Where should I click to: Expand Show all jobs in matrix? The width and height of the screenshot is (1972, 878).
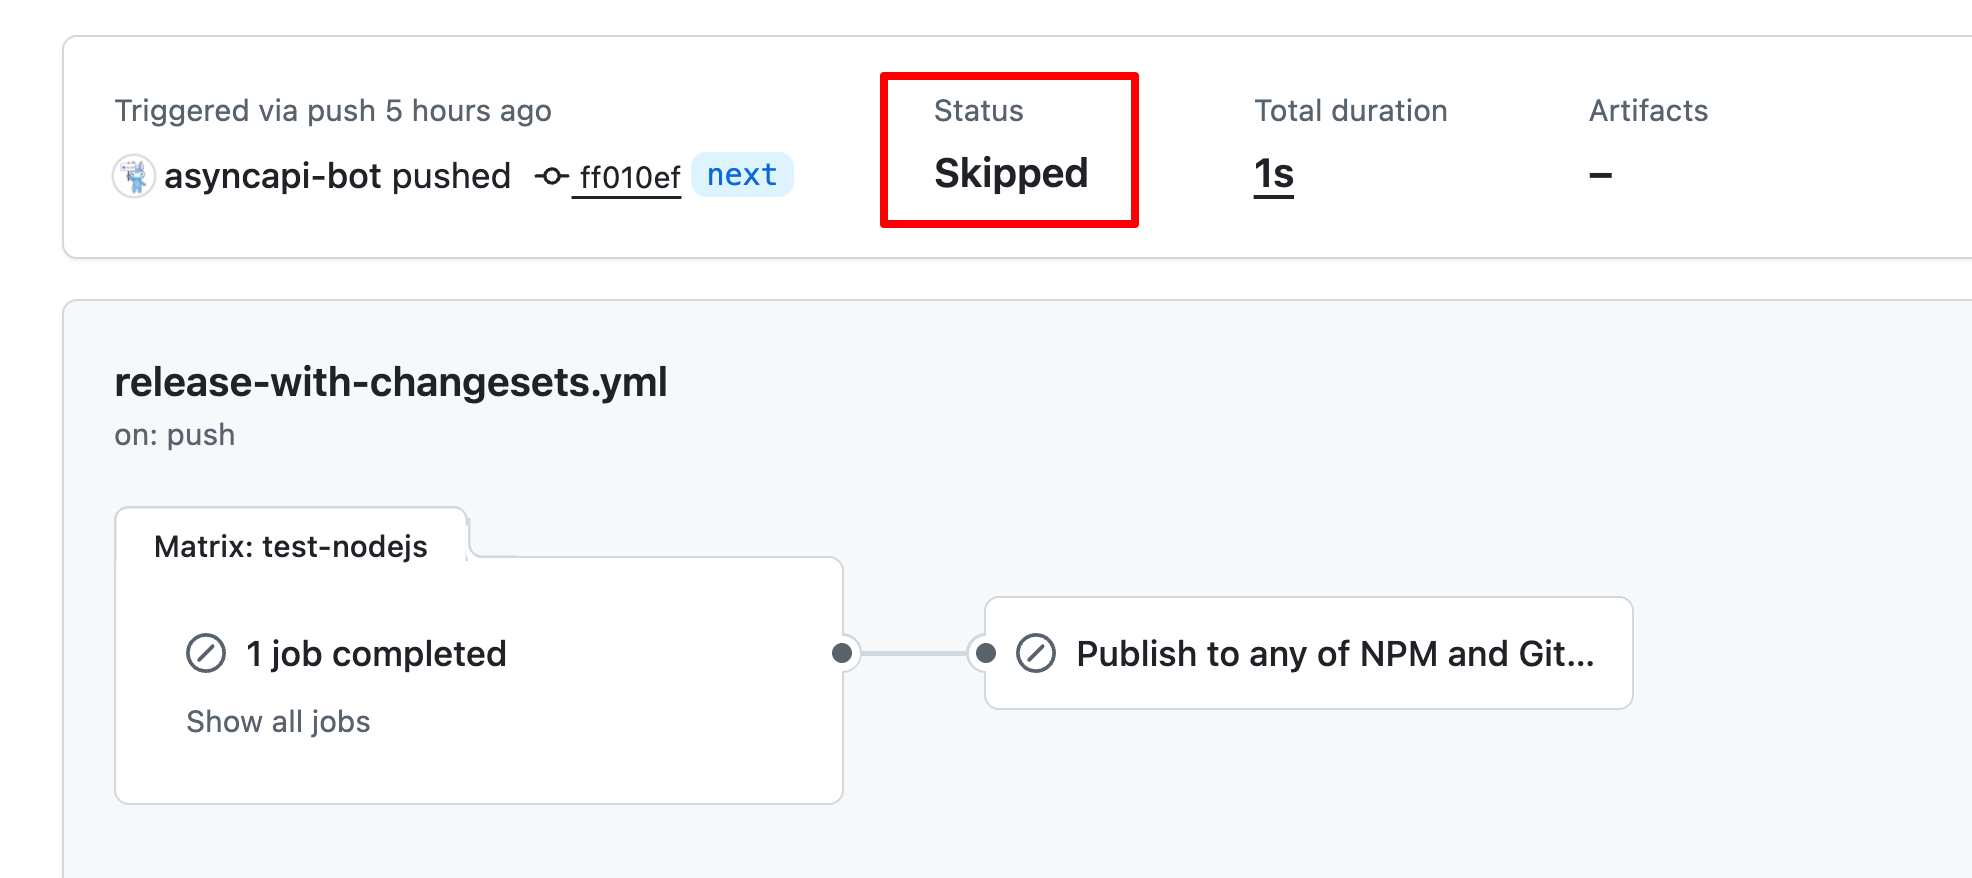pos(278,721)
